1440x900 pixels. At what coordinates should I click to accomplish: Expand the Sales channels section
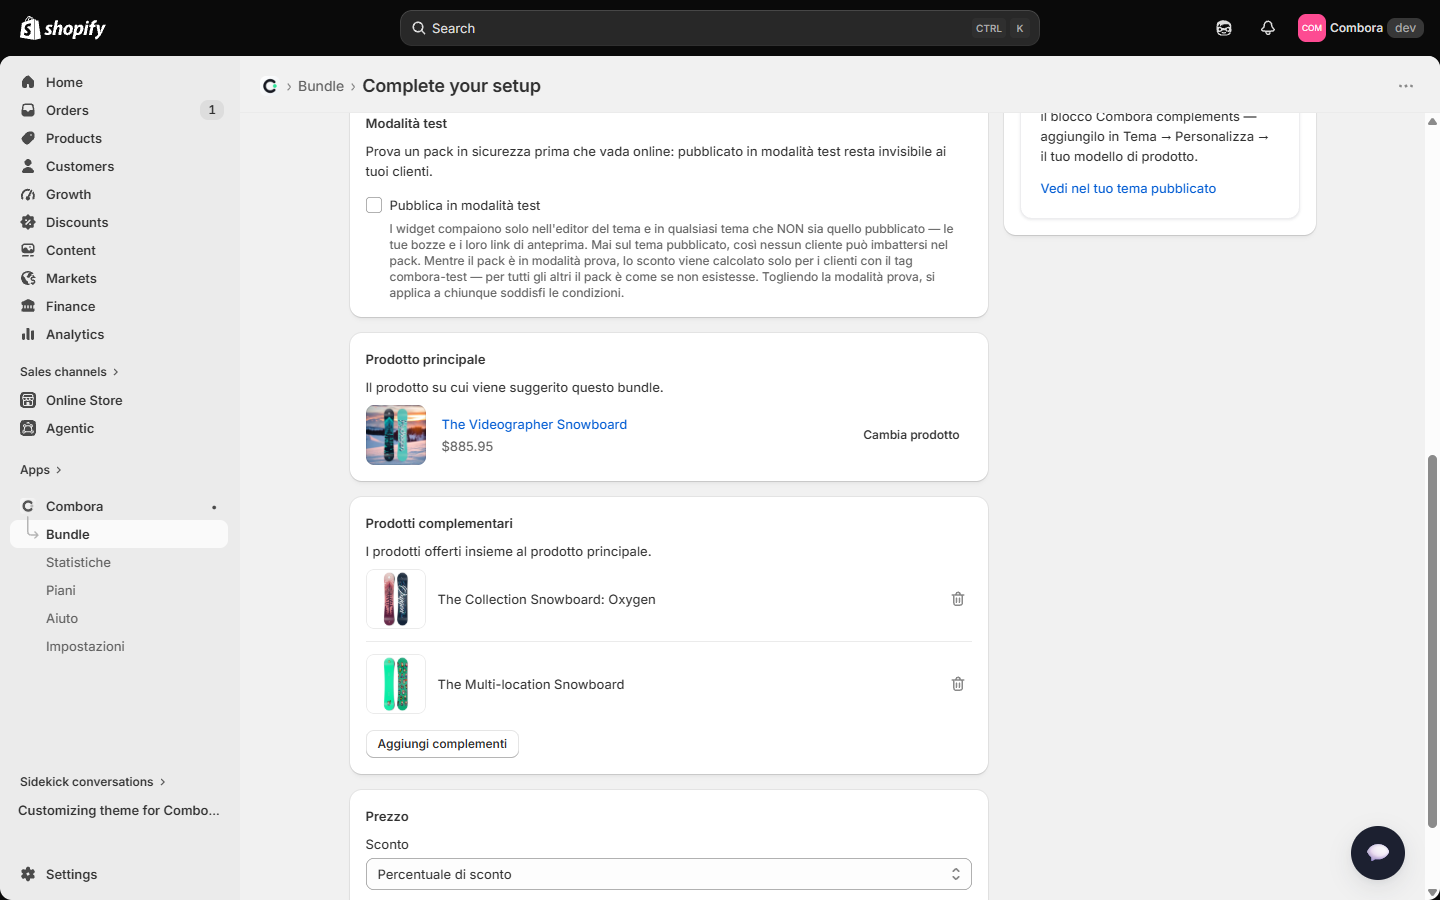click(69, 372)
